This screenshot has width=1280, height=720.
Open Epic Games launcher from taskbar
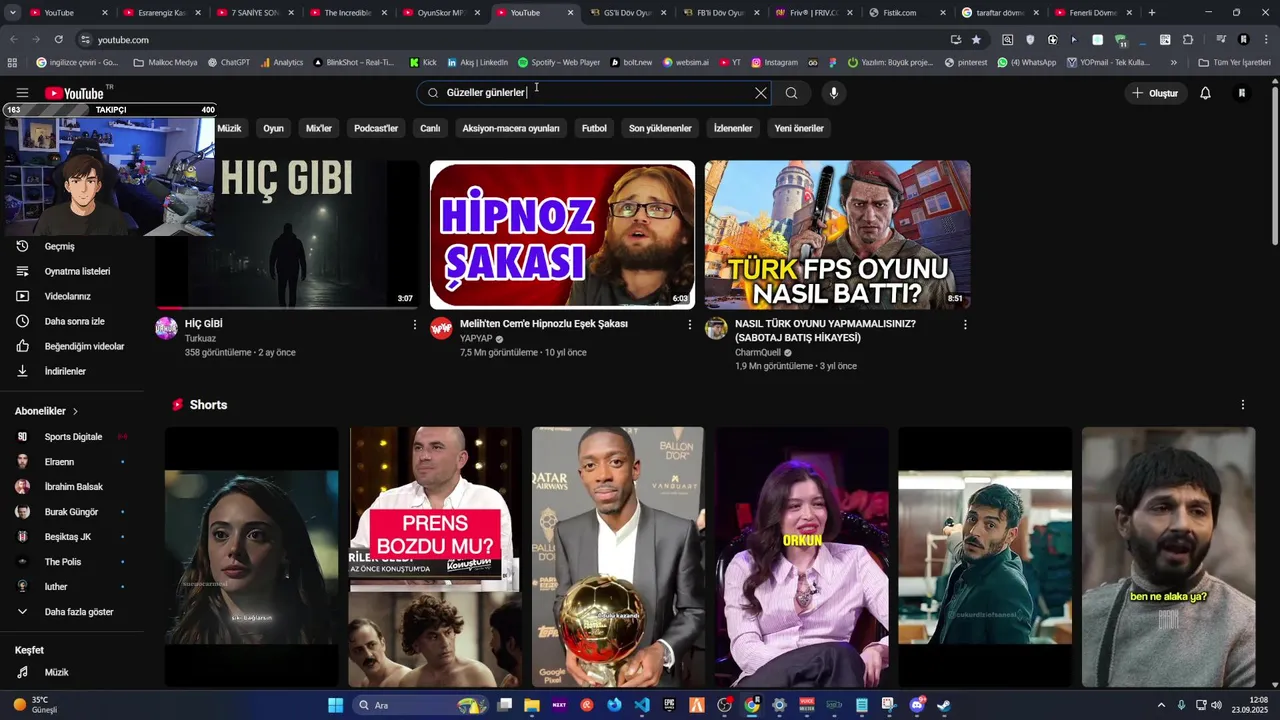(669, 705)
